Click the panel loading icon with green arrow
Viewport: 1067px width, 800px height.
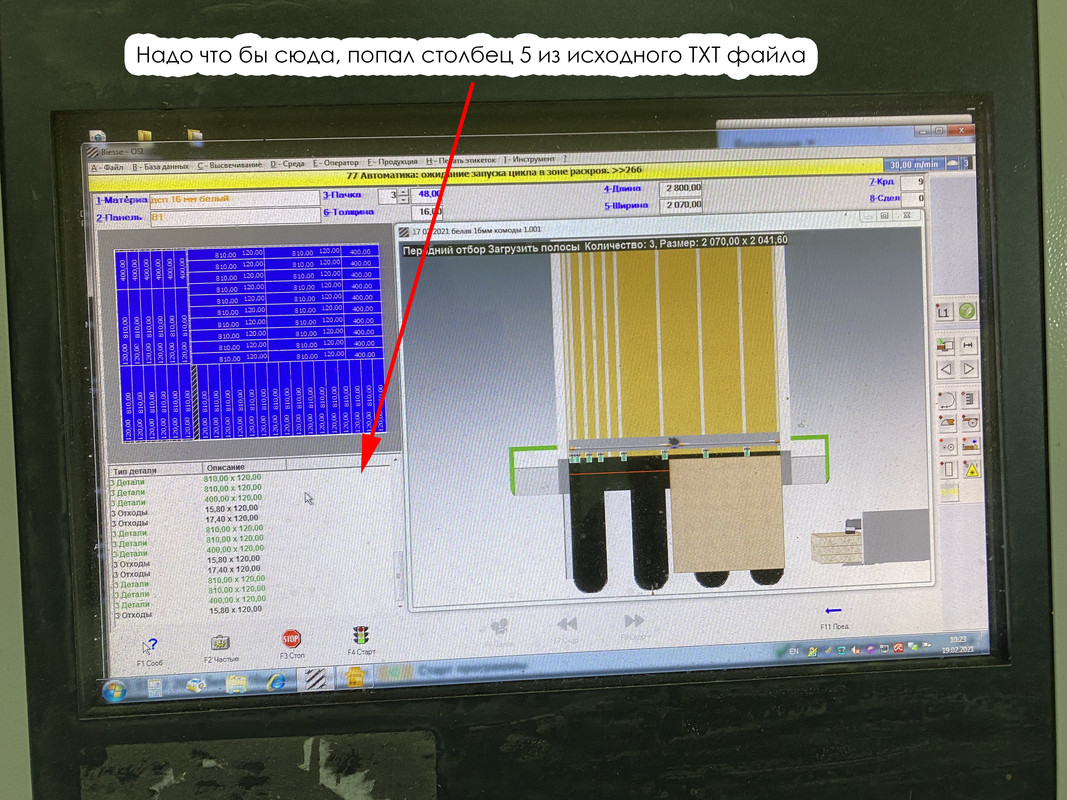(x=945, y=346)
